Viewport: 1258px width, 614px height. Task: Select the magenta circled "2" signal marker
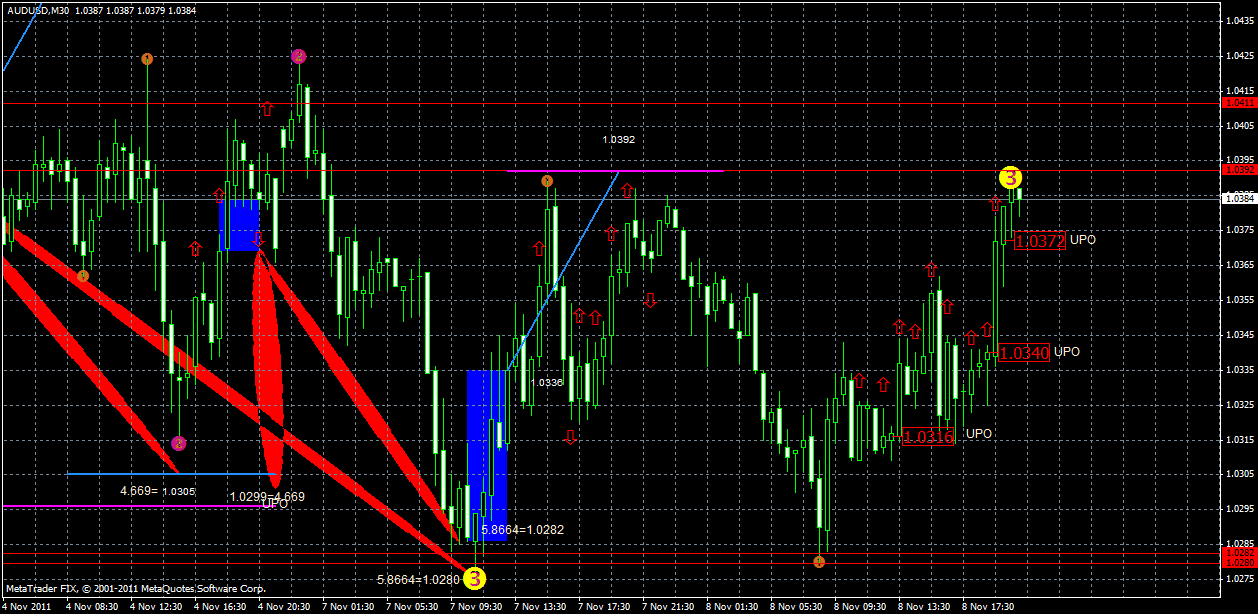[x=297, y=58]
